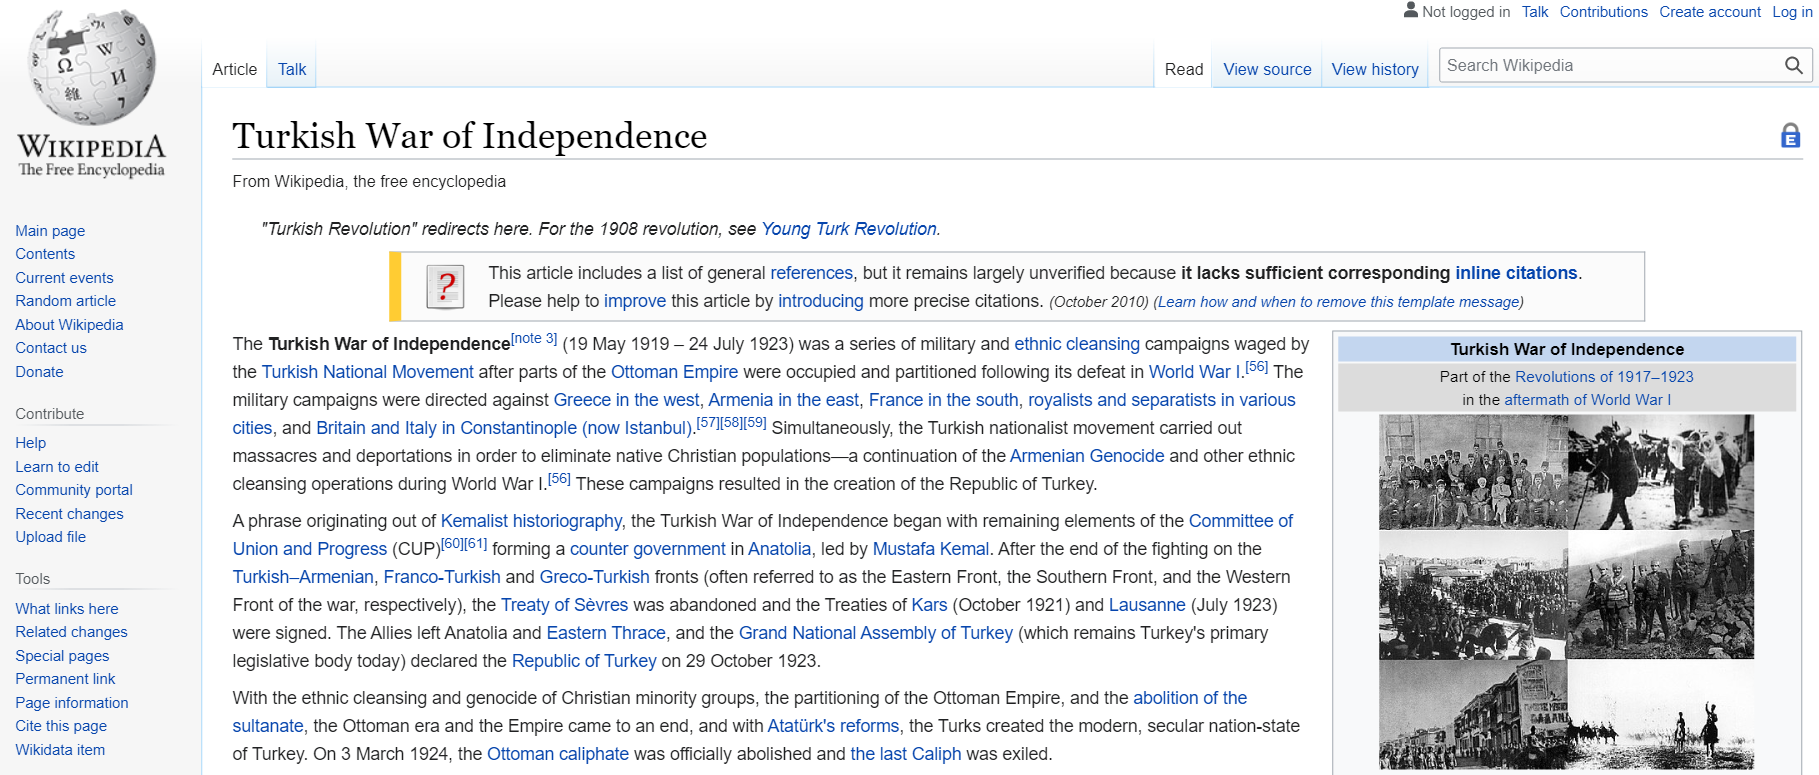This screenshot has width=1819, height=775.
Task: Click the Wikipedia globe logo
Action: [x=91, y=68]
